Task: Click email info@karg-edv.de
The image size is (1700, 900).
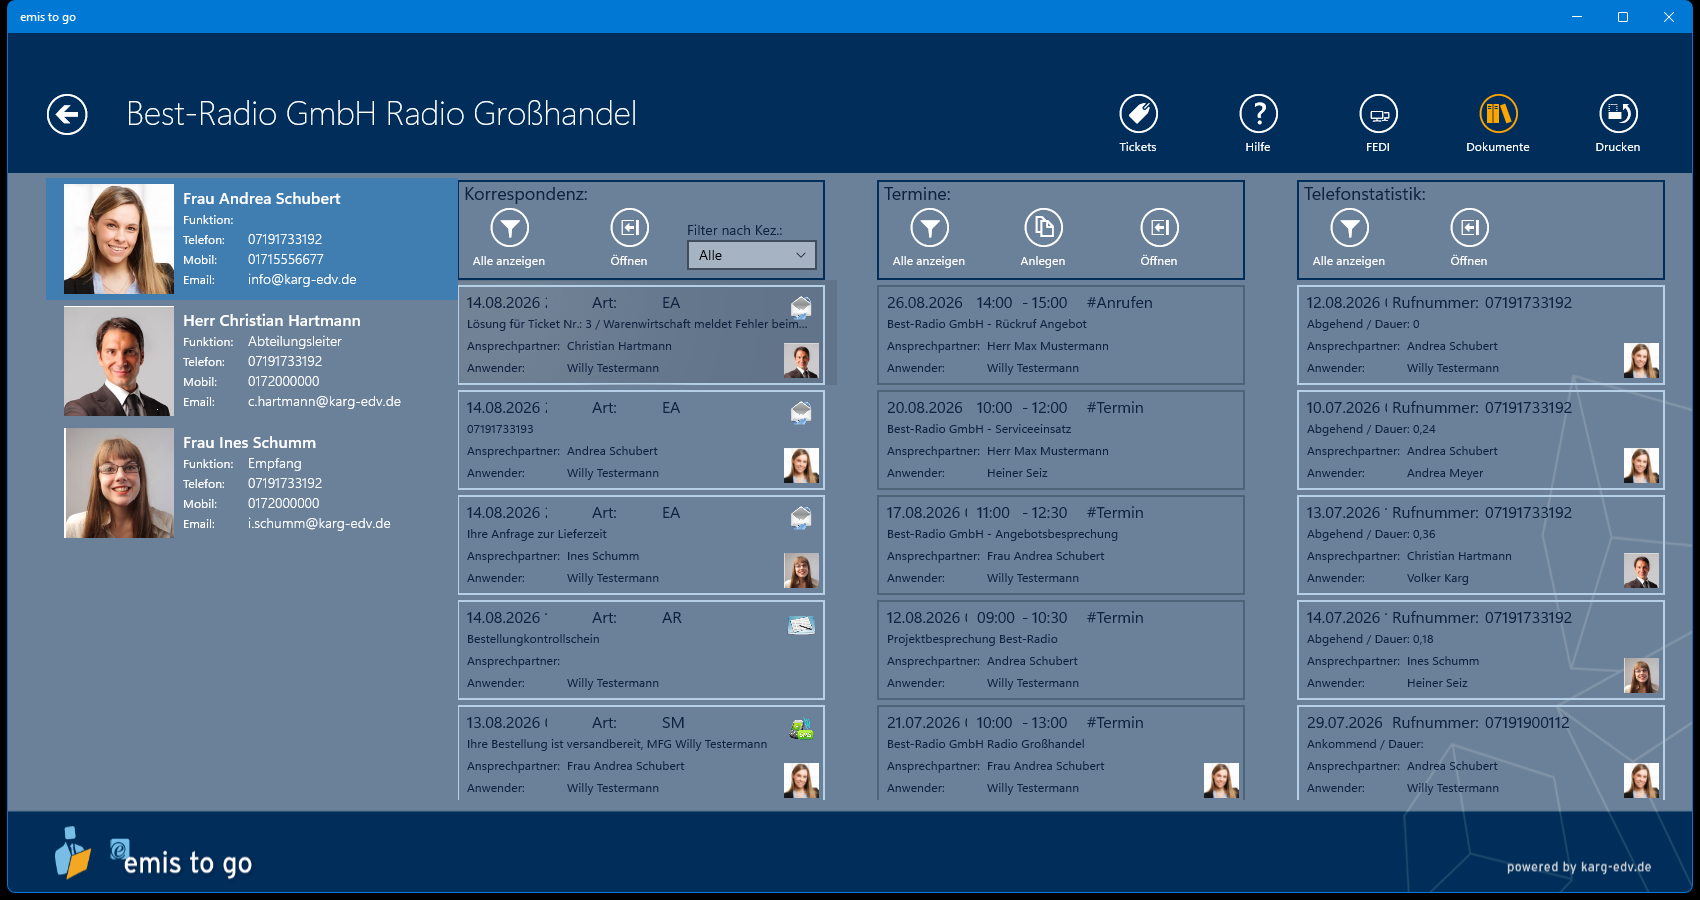Action: click(302, 280)
